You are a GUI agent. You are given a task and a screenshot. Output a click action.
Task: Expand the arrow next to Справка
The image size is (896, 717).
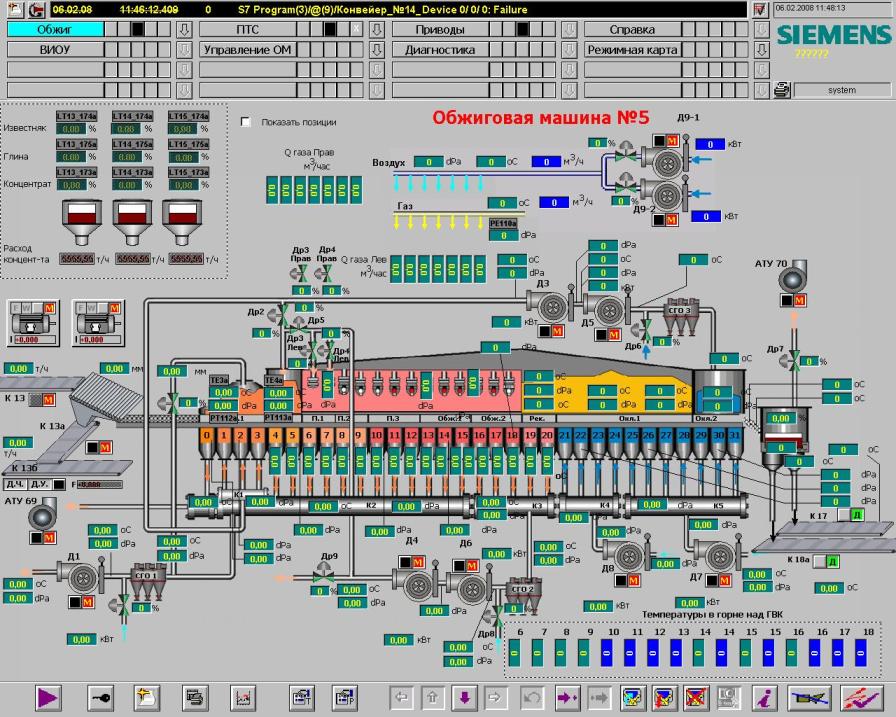click(761, 29)
